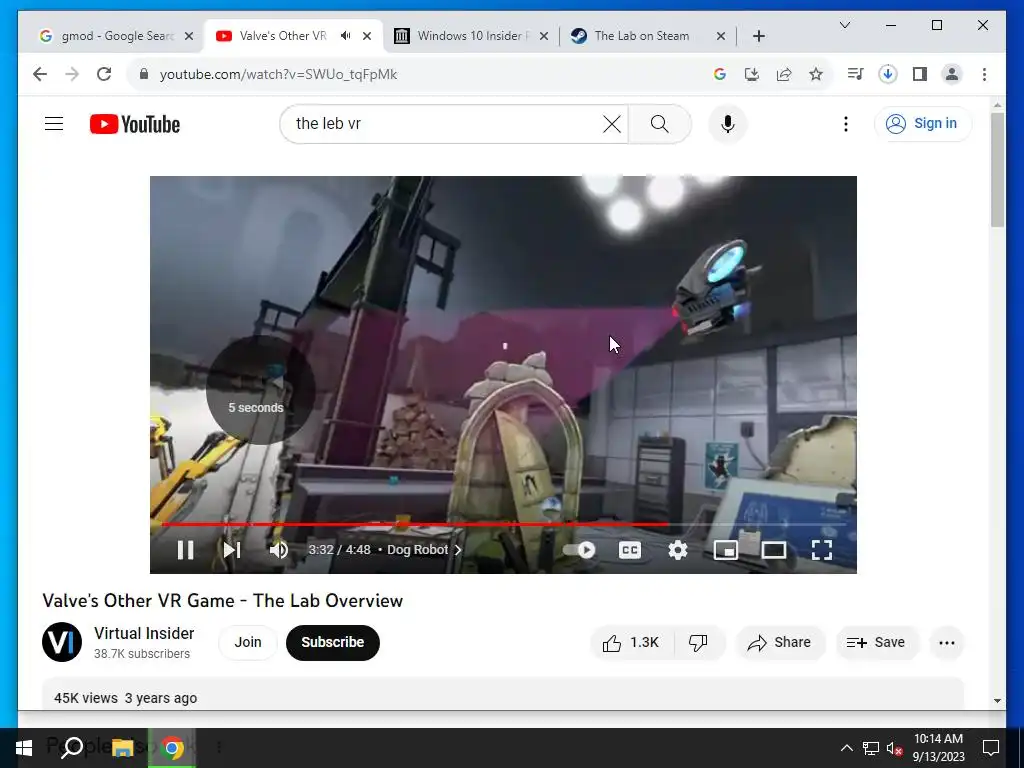
Task: Open the Chrome three-dot menu
Action: tap(984, 74)
